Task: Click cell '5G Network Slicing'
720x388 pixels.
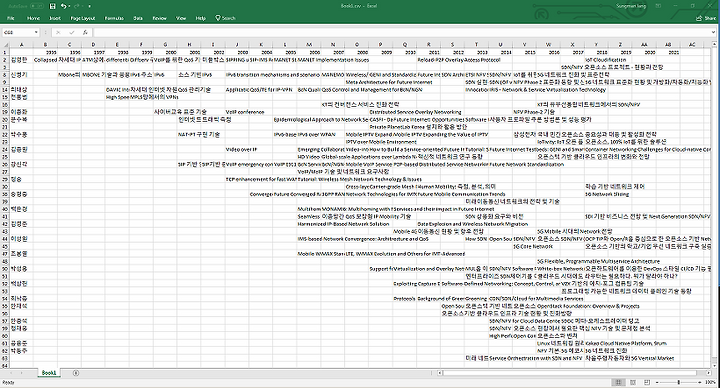Action: click(607, 194)
